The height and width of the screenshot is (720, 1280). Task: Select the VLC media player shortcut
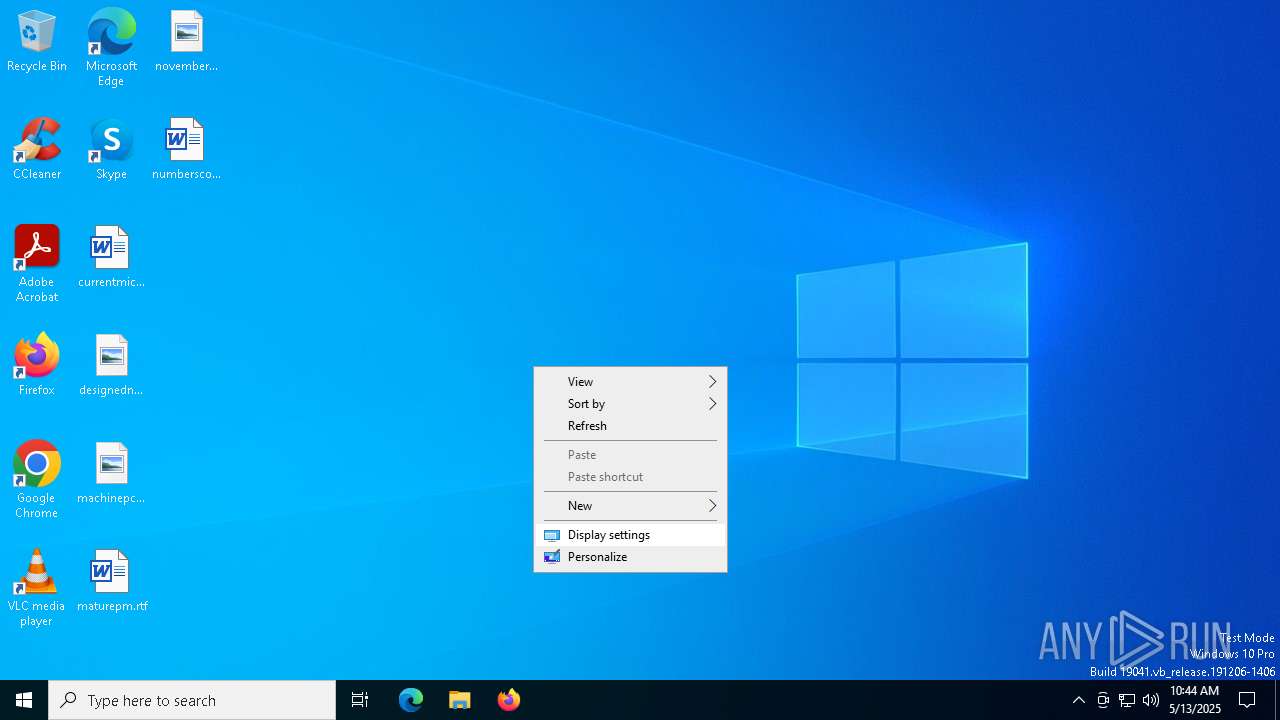pyautogui.click(x=37, y=587)
